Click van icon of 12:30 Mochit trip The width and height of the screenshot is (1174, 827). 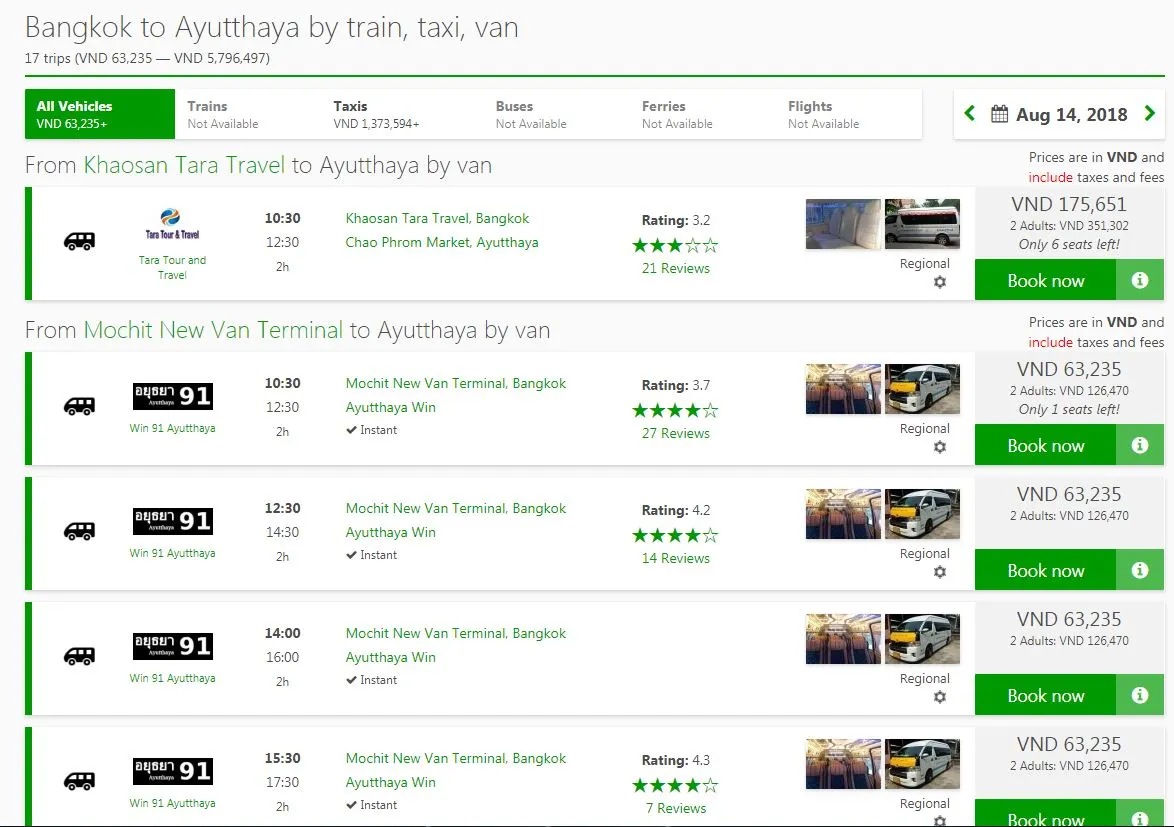(79, 531)
